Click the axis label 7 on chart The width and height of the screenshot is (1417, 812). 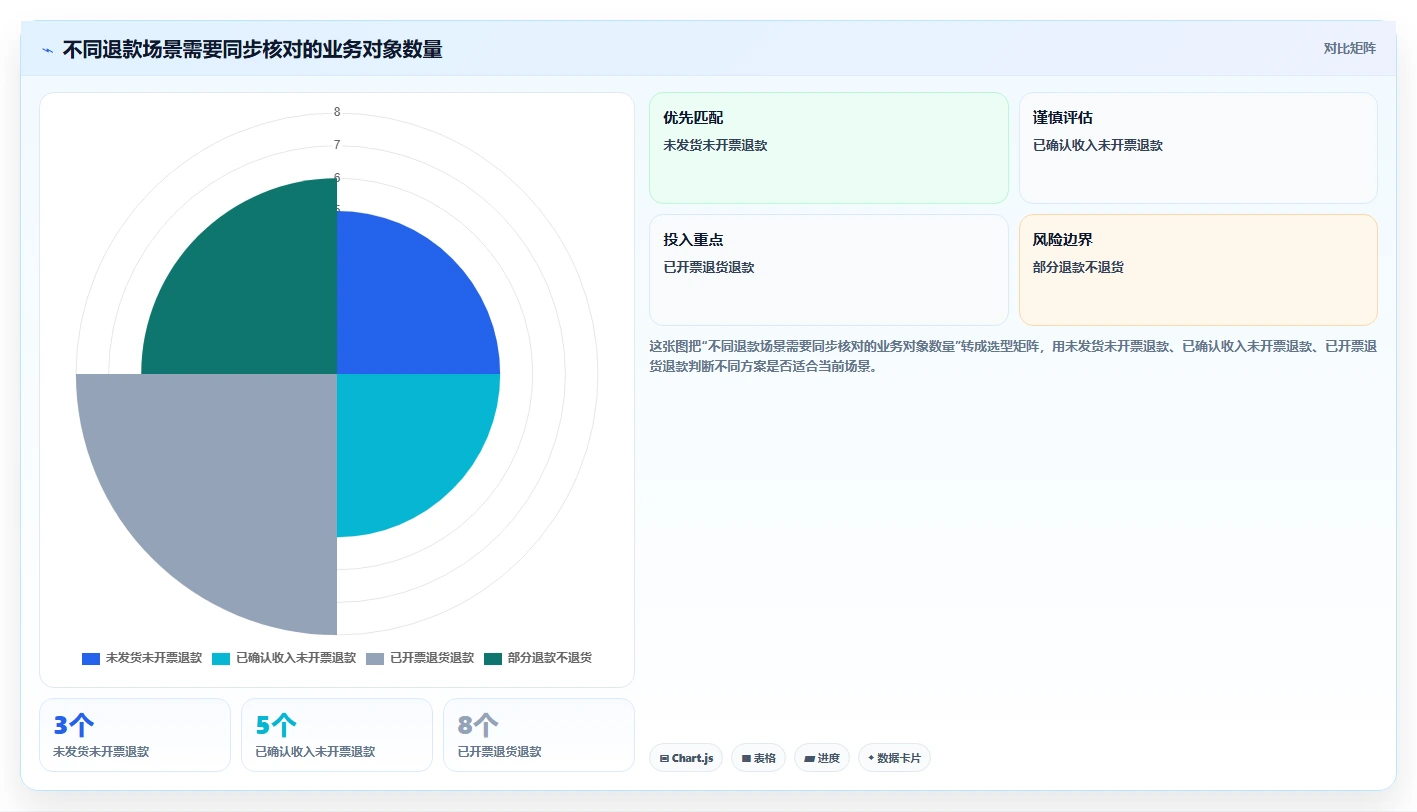(x=337, y=145)
